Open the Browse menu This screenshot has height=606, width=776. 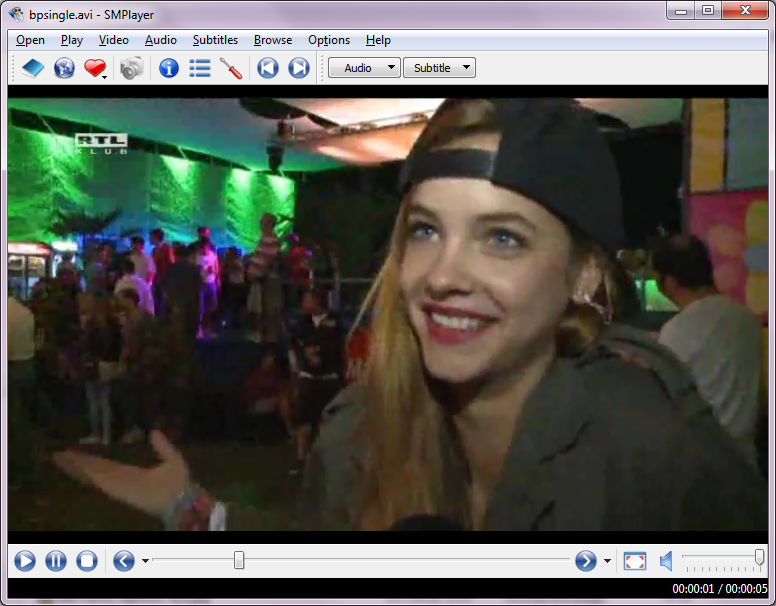tap(273, 40)
